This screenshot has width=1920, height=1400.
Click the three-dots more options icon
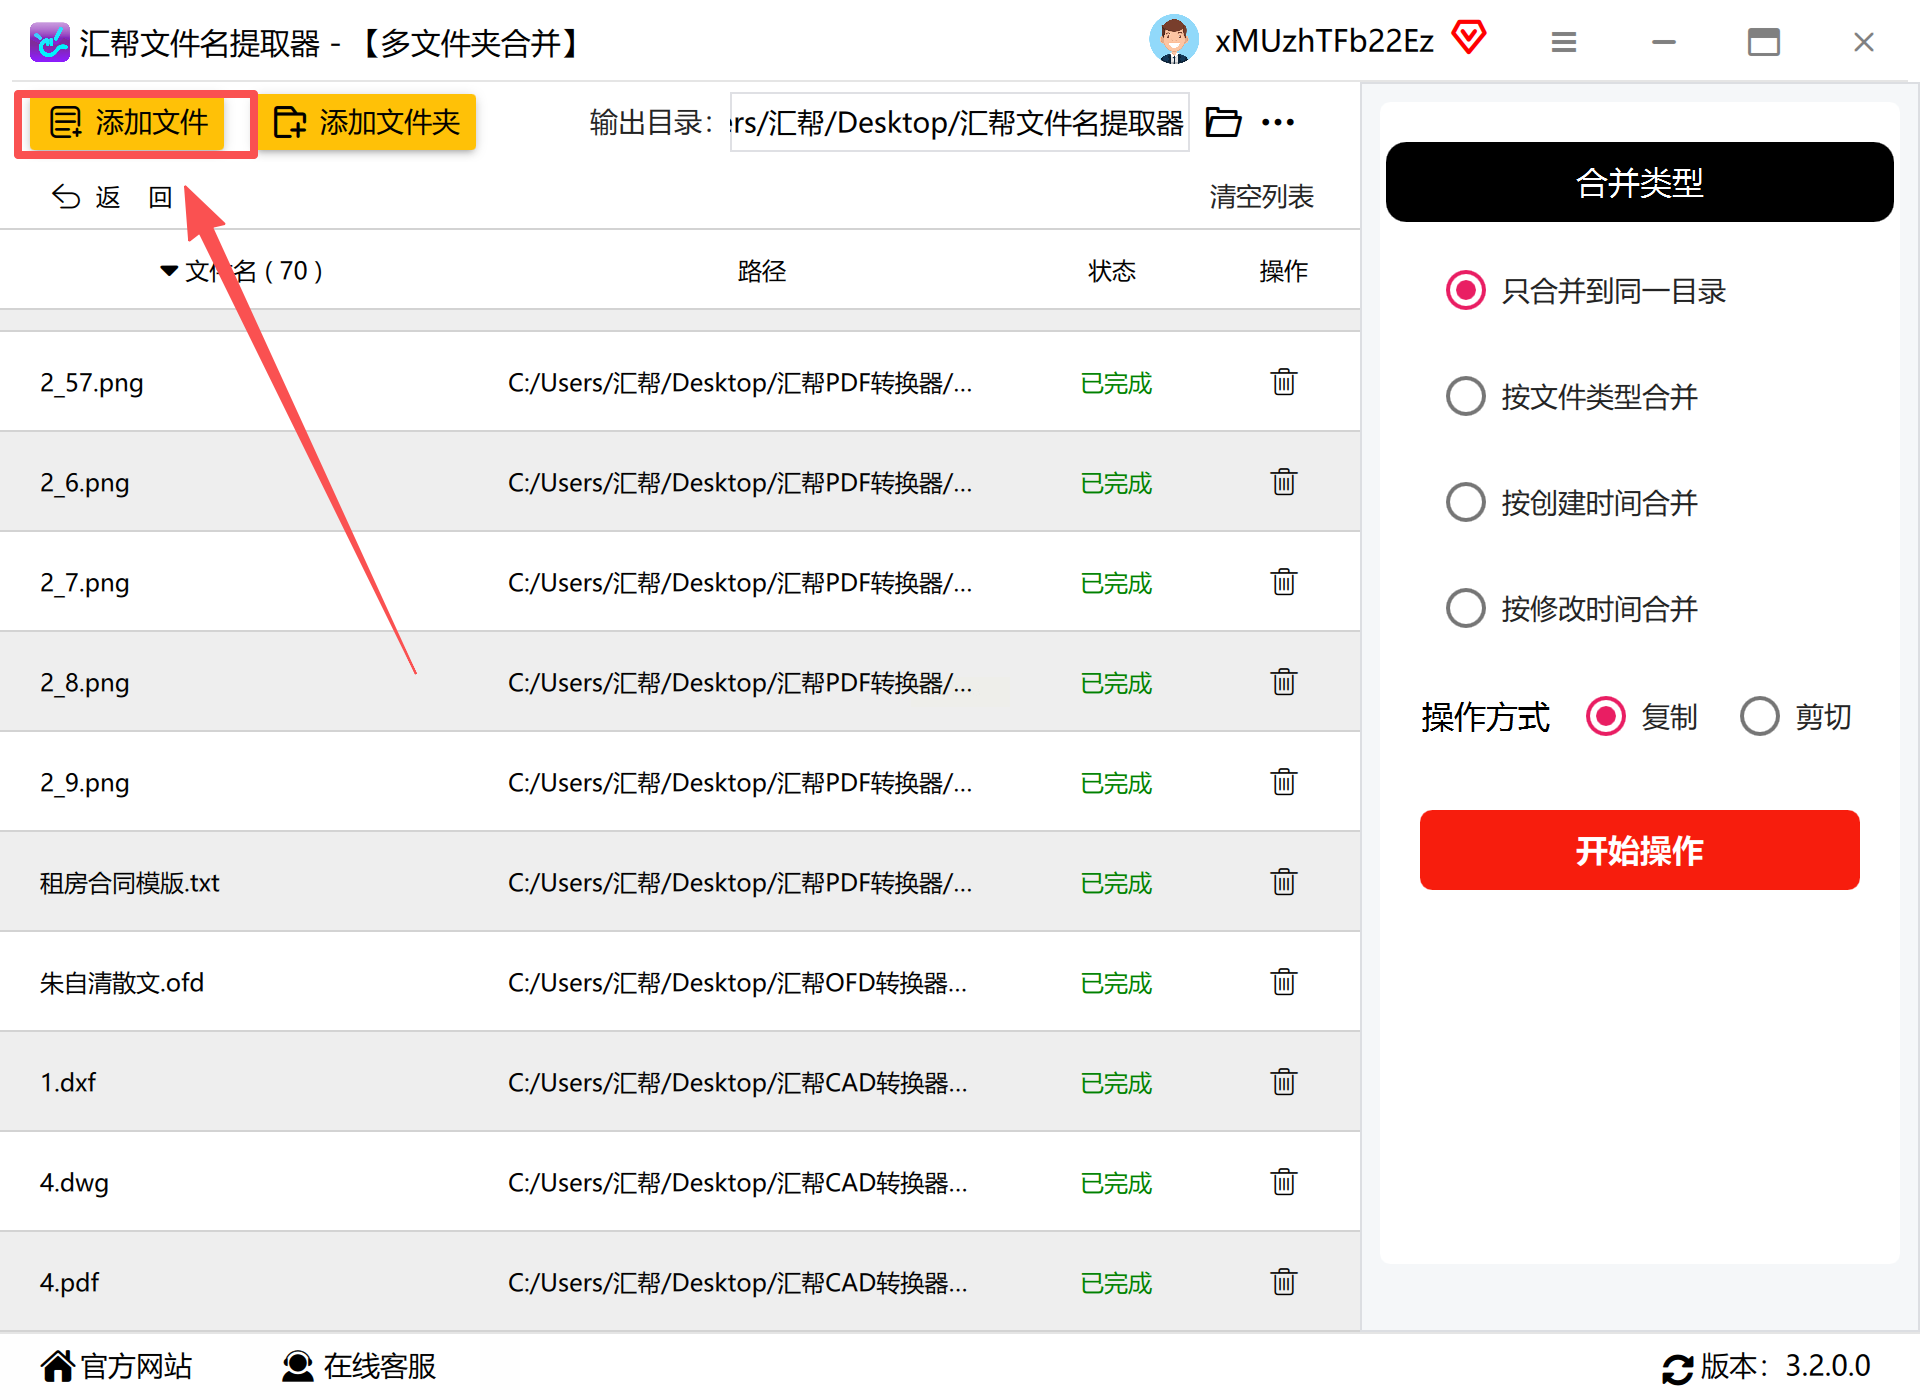1277,122
